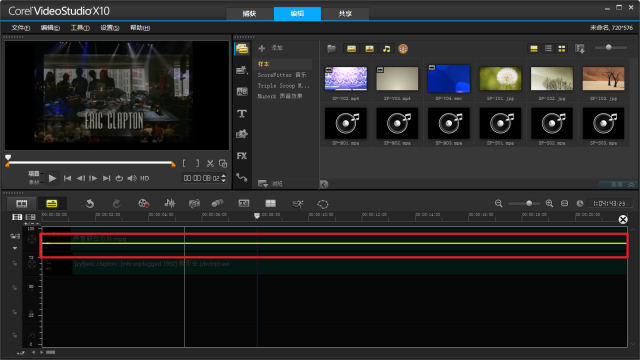
Task: Select the SP-M01.mpa audio clip
Action: click(x=346, y=123)
